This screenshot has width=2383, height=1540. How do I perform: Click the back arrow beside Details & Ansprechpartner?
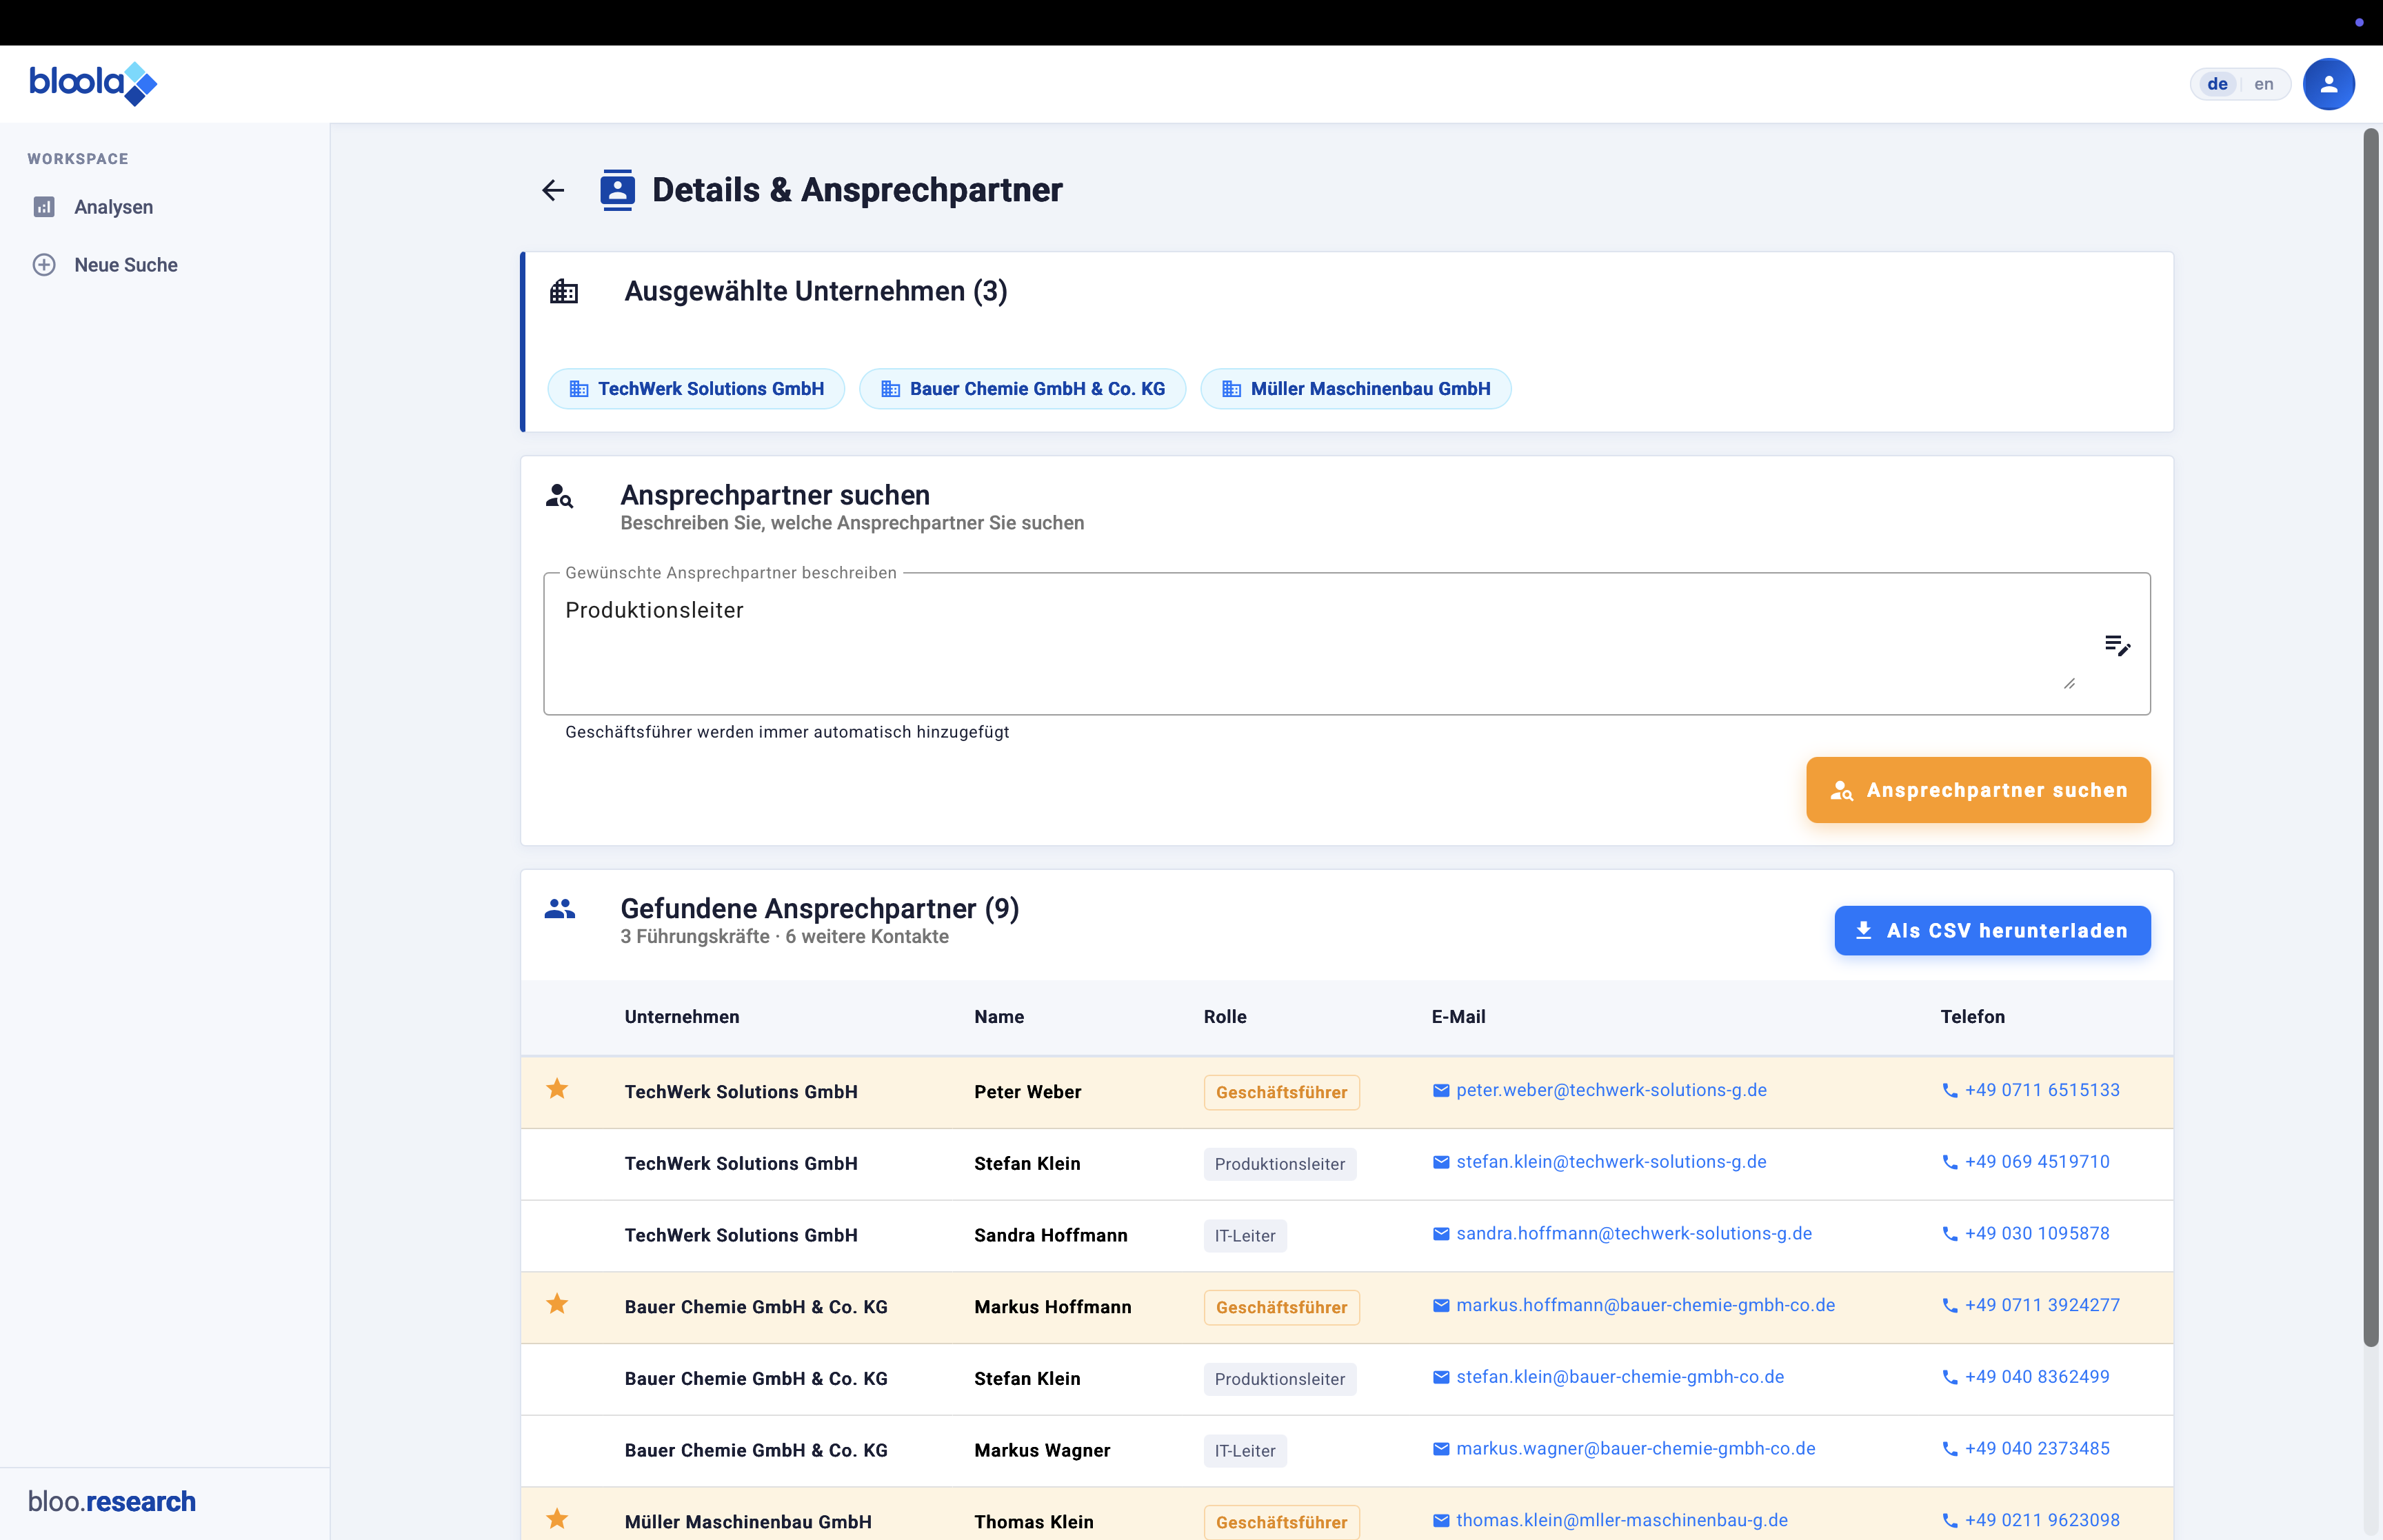tap(553, 190)
